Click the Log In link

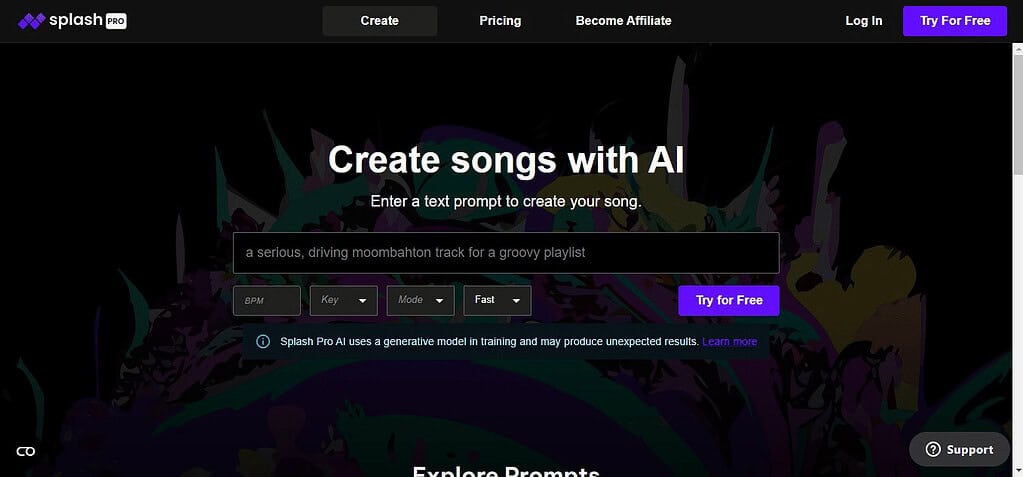[864, 21]
